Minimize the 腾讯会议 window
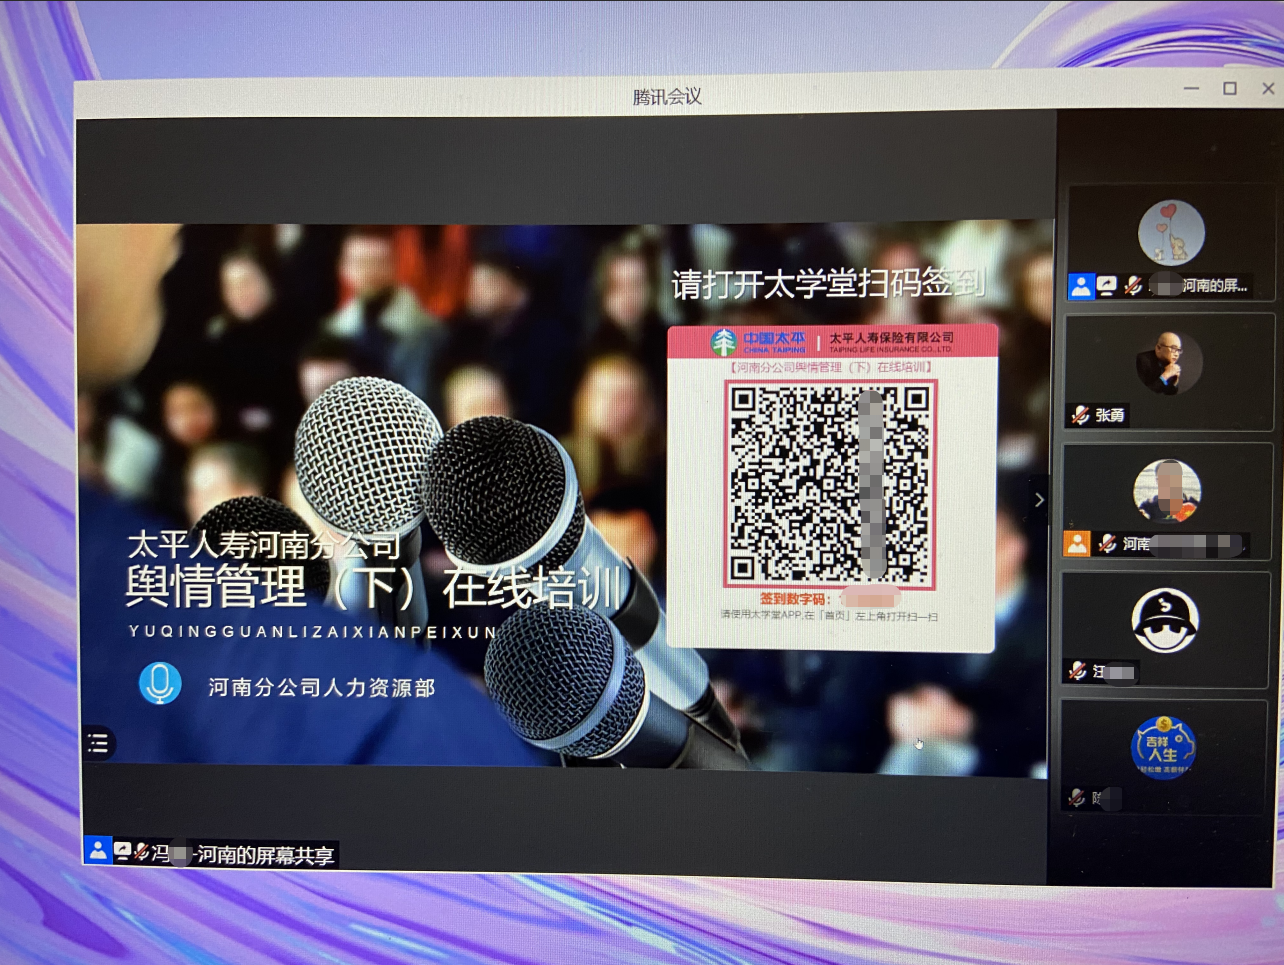The image size is (1284, 965). point(1191,89)
